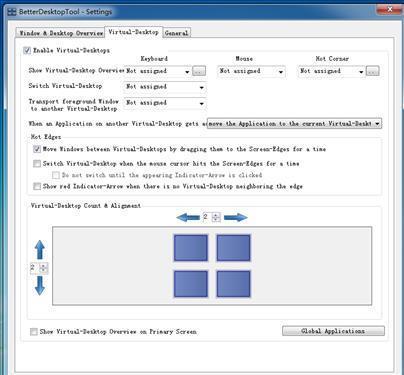
Task: Open Switch Virtual-Desktop keyboard dropdown
Action: [x=165, y=87]
